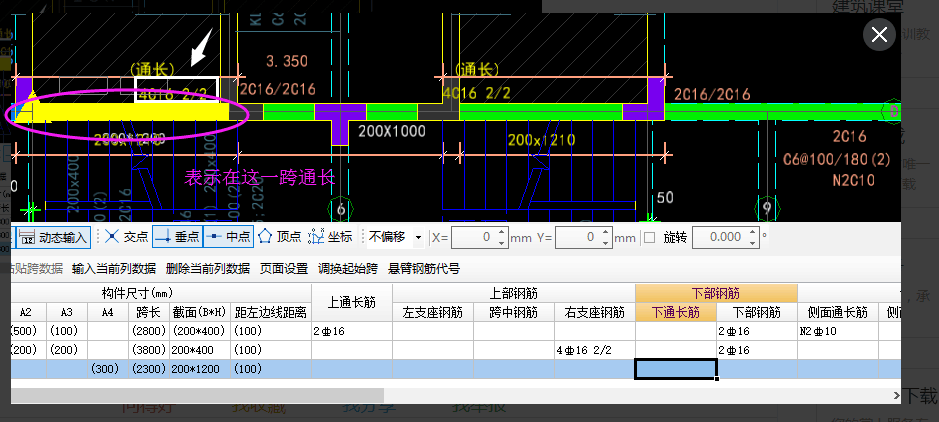Increase the rotation angle with up arrow

click(x=753, y=232)
